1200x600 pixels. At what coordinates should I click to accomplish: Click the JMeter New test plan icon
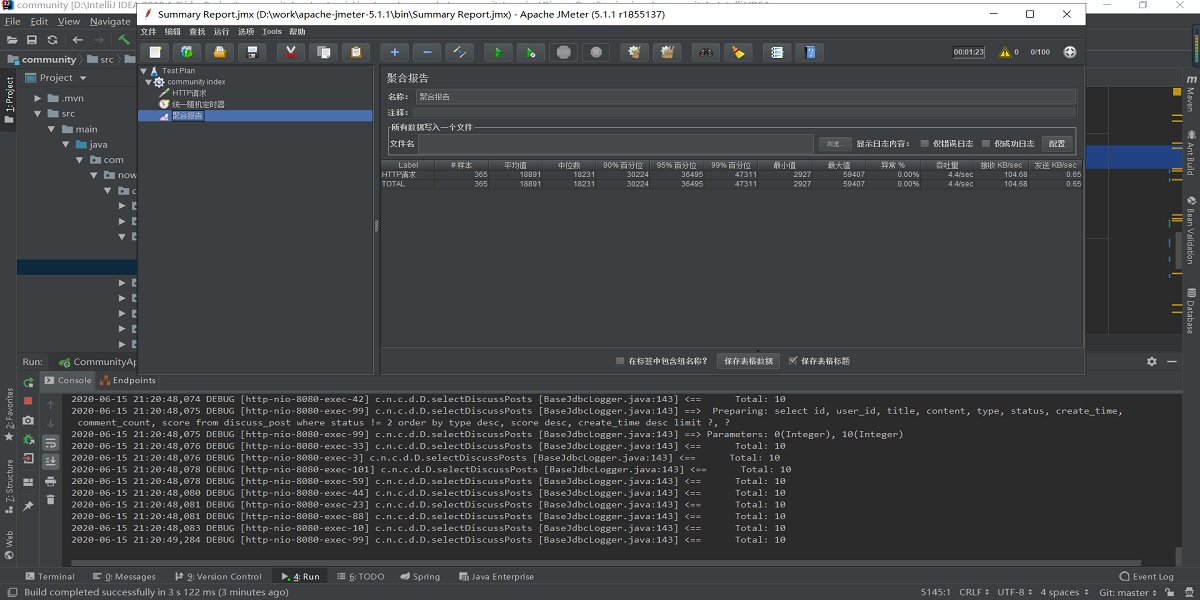point(155,52)
